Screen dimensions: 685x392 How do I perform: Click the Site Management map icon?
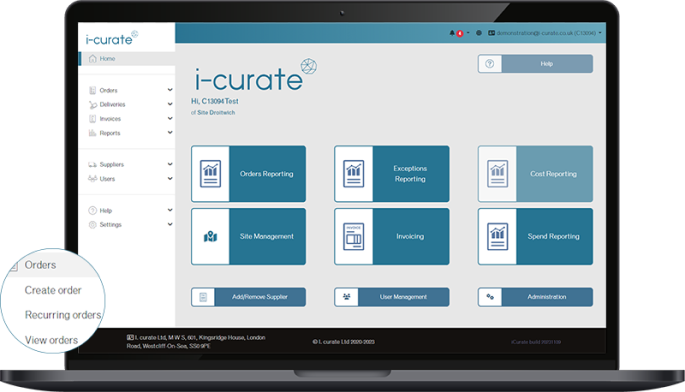coord(210,236)
